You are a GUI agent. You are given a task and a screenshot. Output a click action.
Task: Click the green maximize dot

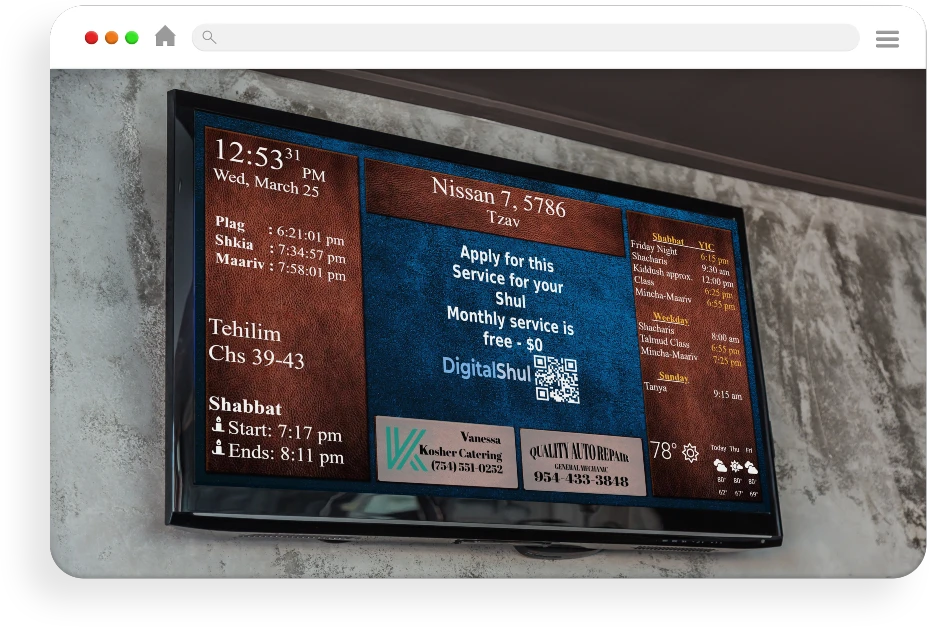(132, 37)
